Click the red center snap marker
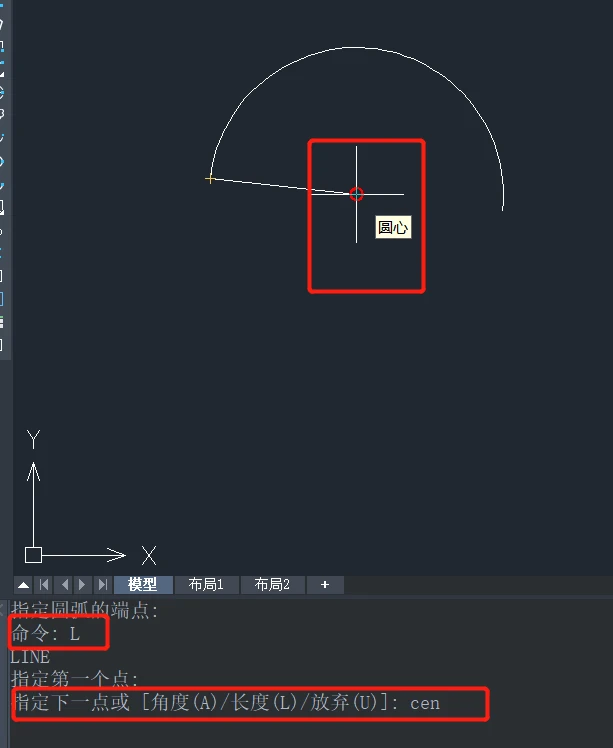 point(356,194)
